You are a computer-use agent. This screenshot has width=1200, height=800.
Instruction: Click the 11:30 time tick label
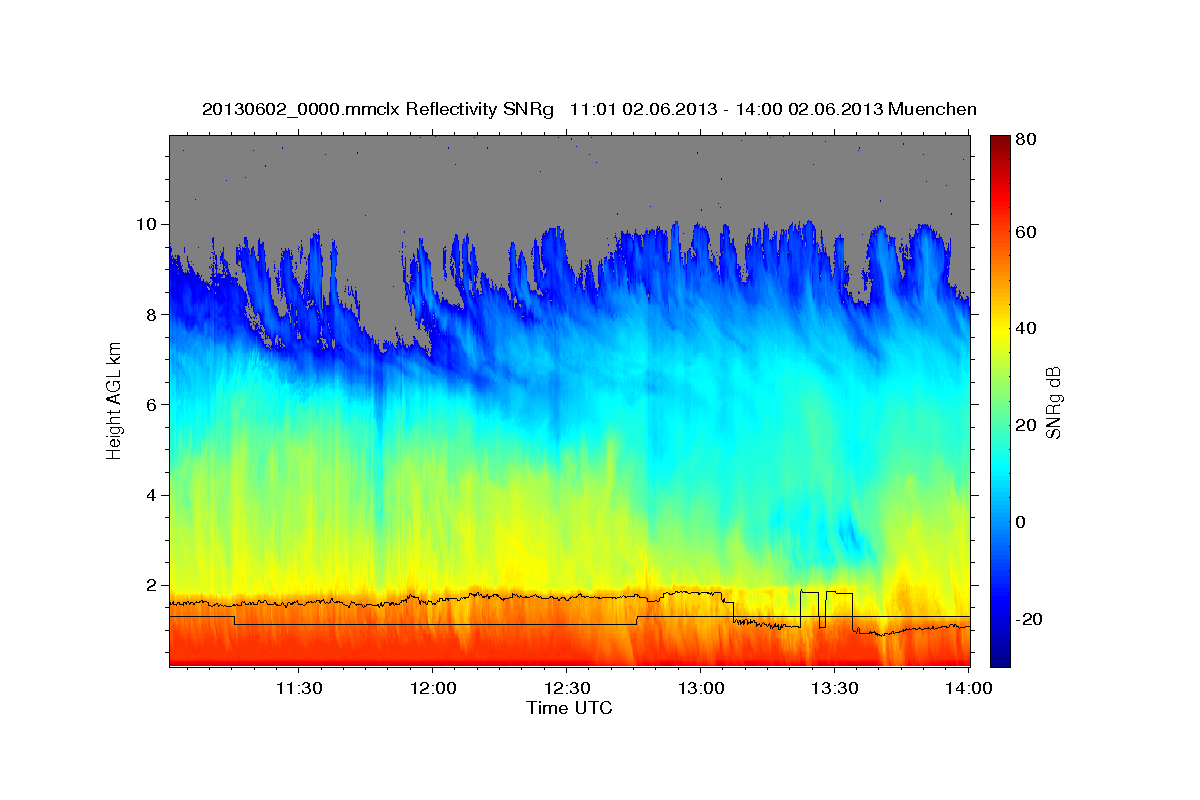298,689
